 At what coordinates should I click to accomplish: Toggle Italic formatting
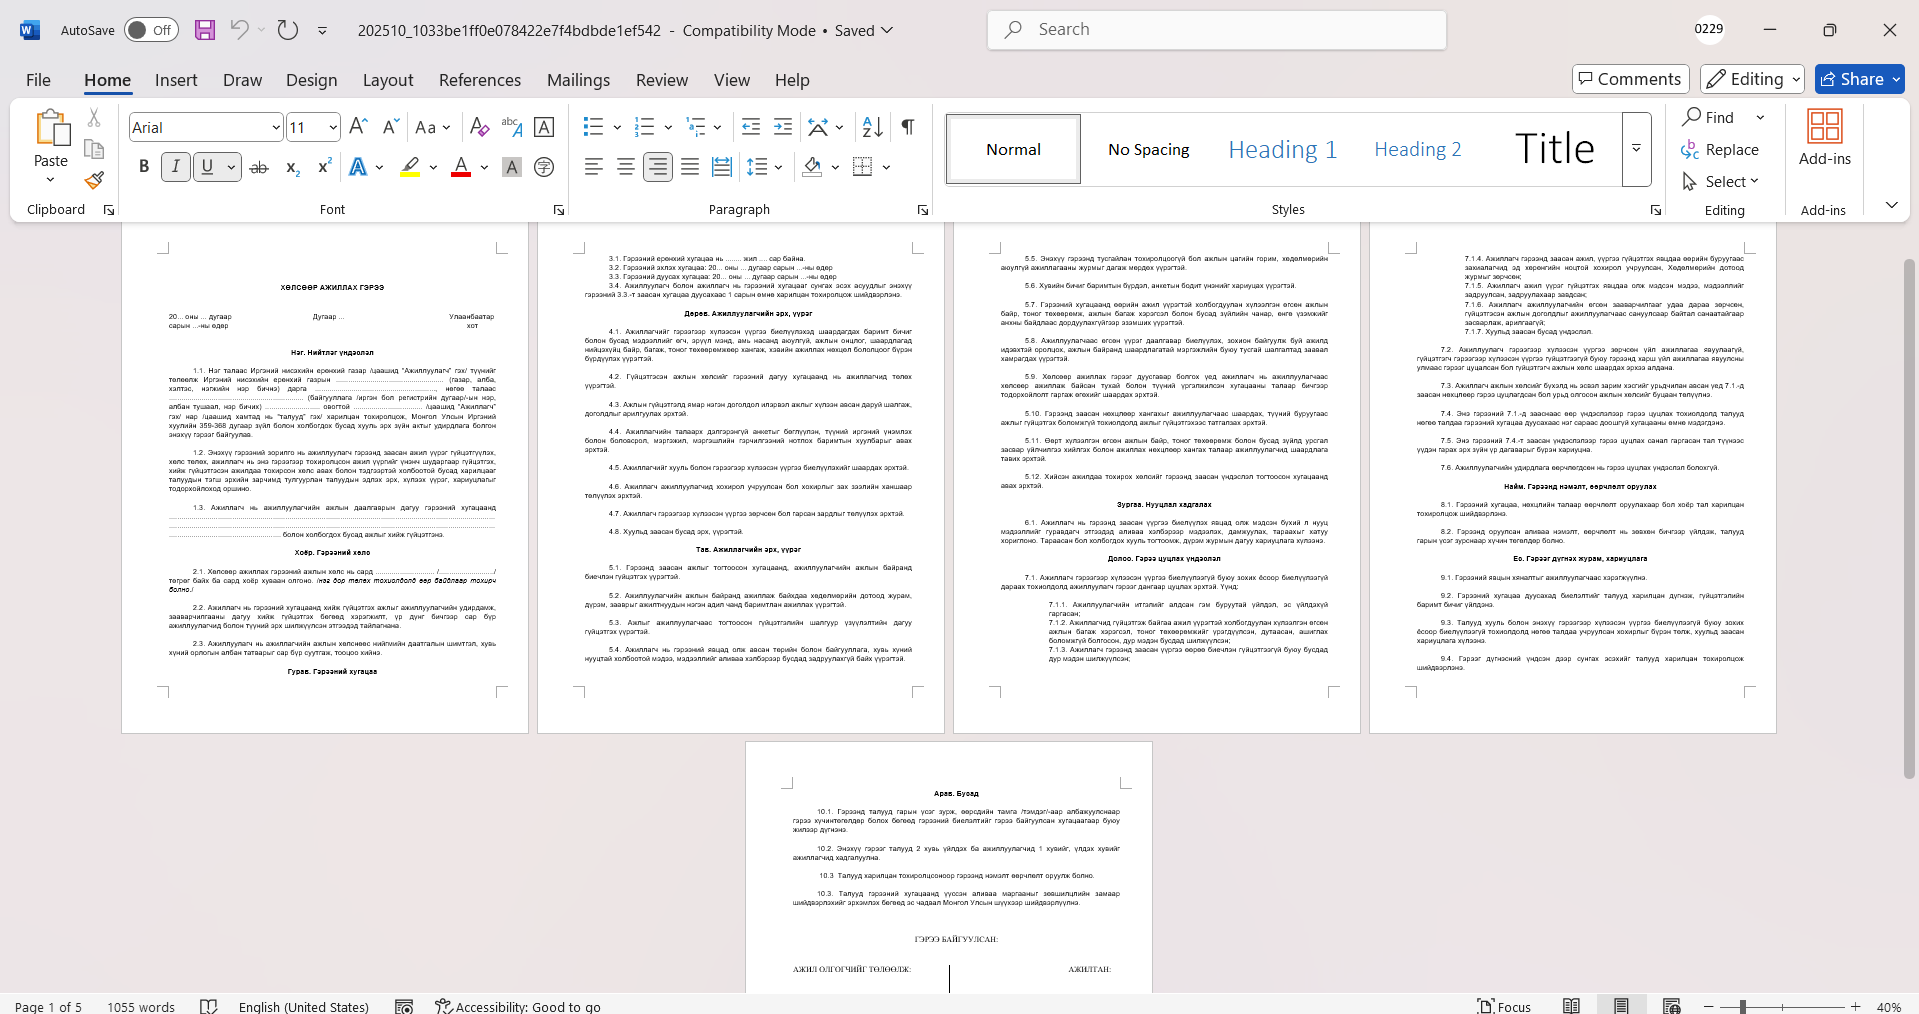click(x=176, y=167)
